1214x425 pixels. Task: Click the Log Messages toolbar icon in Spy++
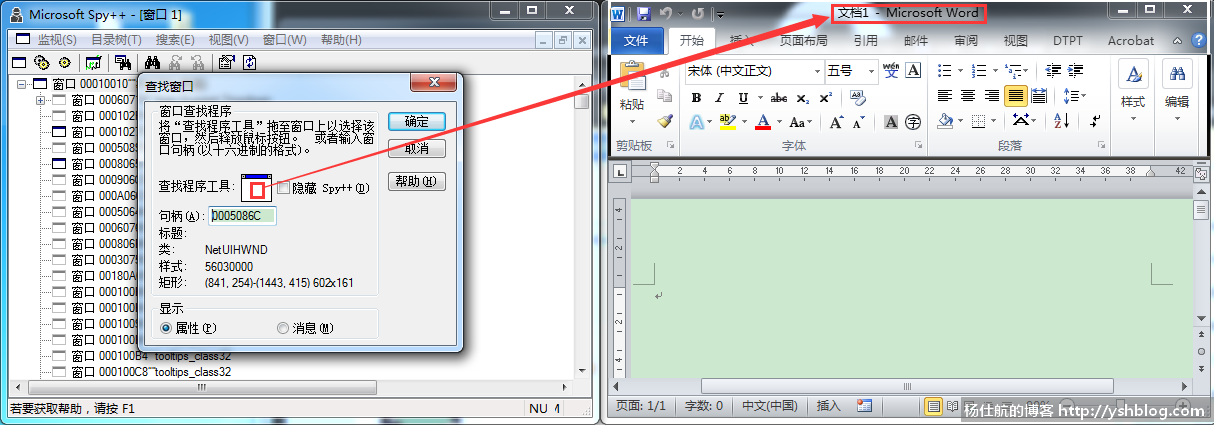click(x=93, y=62)
